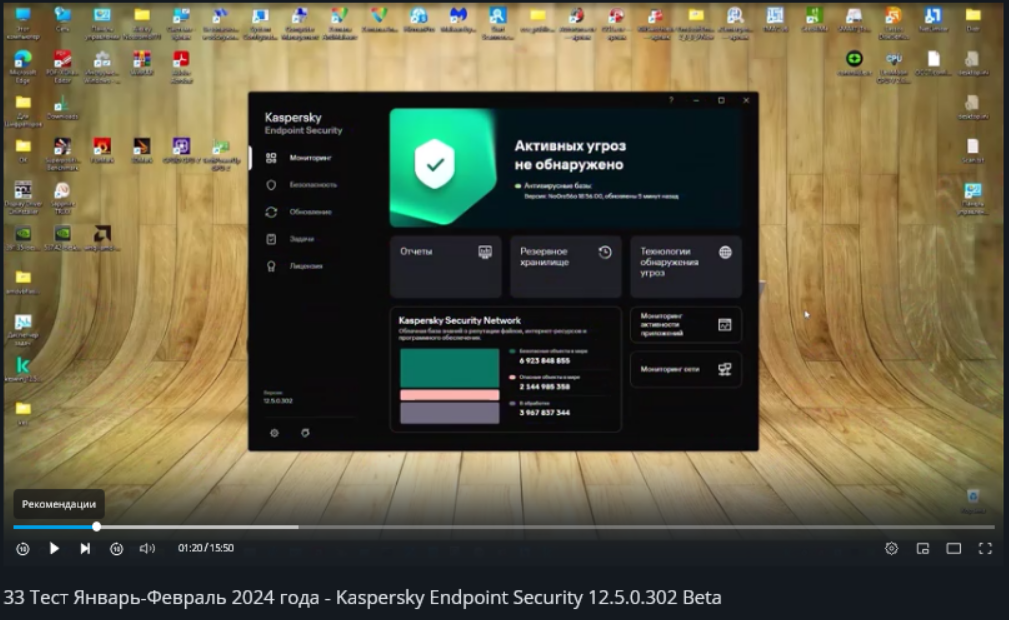The width and height of the screenshot is (1009, 620).
Task: Open Superposition Benchmark desktop shortcut
Action: pyautogui.click(x=62, y=155)
